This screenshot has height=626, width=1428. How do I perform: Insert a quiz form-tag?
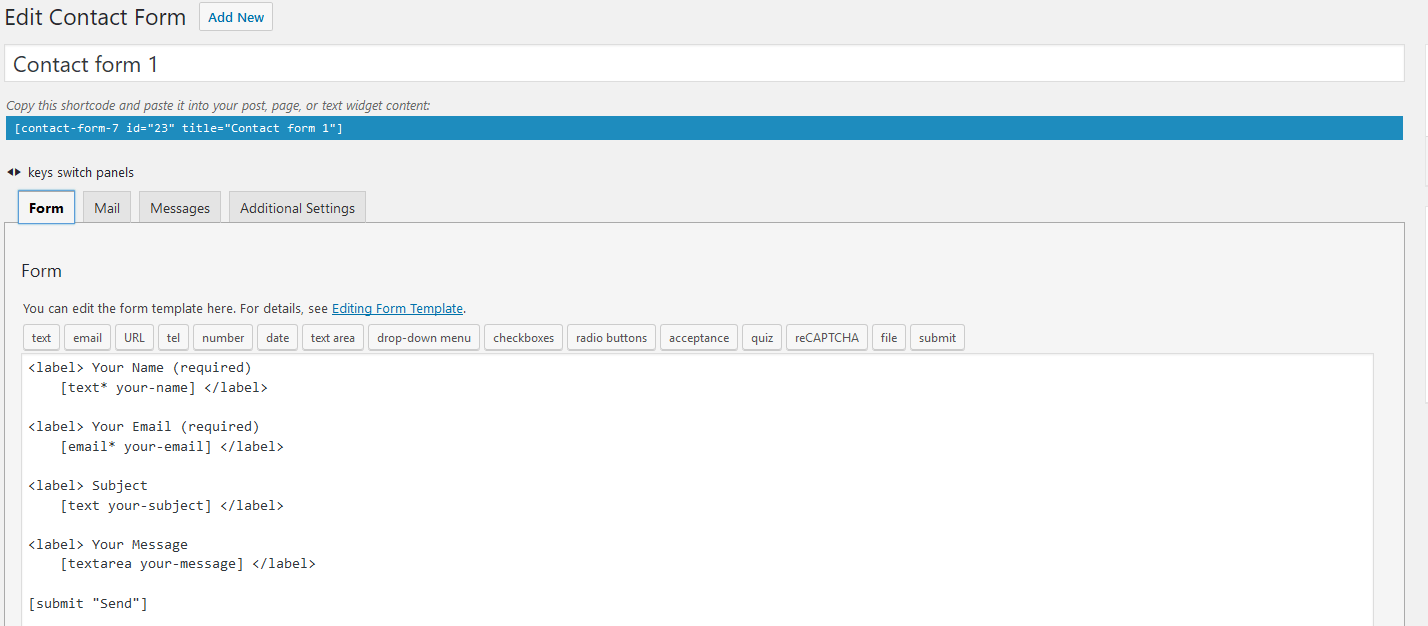761,337
